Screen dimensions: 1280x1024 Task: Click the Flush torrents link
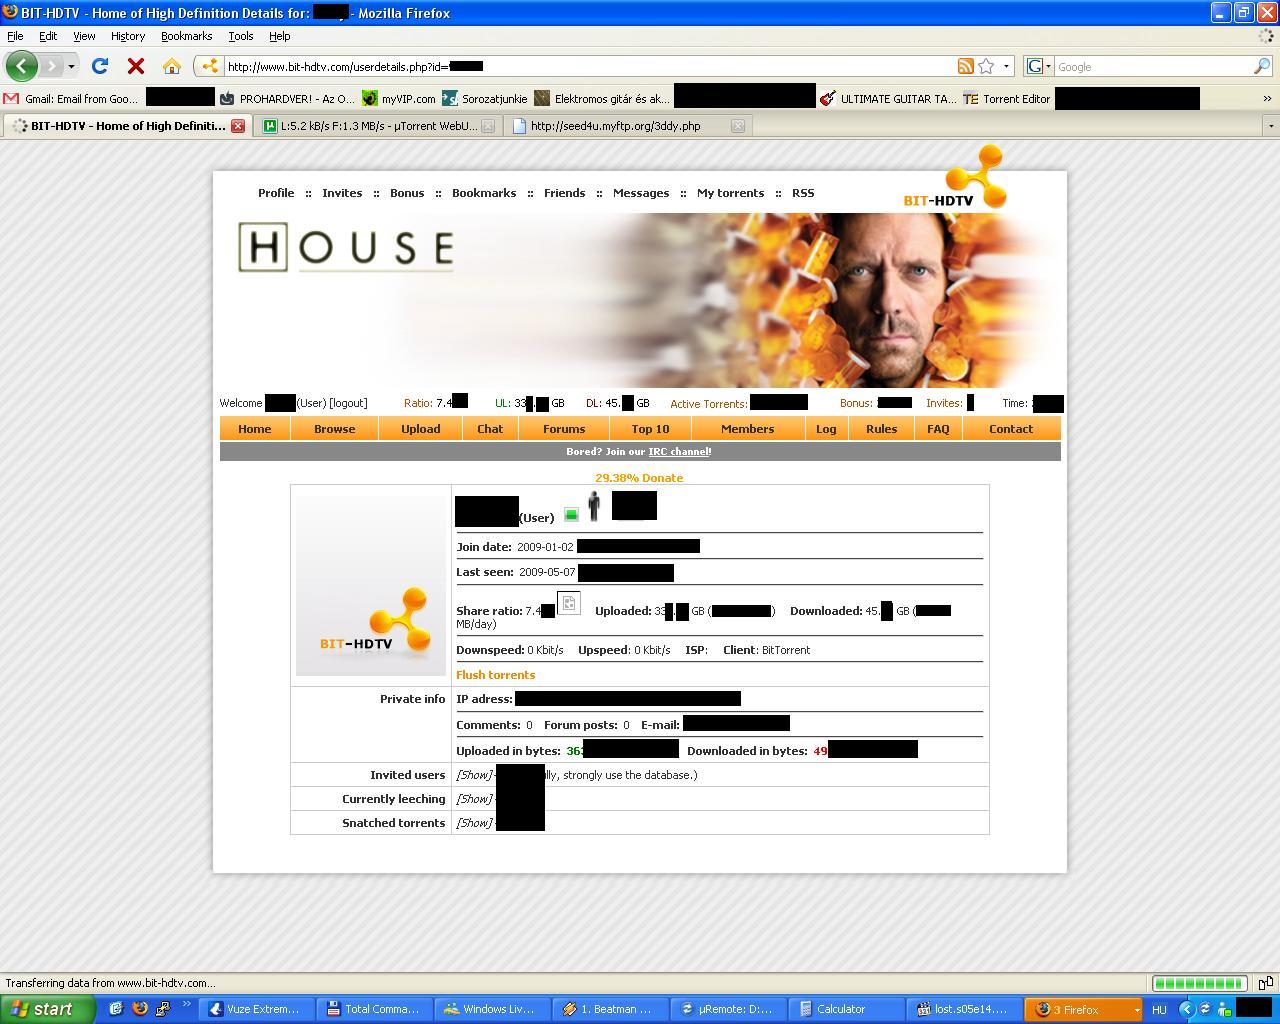coord(495,675)
